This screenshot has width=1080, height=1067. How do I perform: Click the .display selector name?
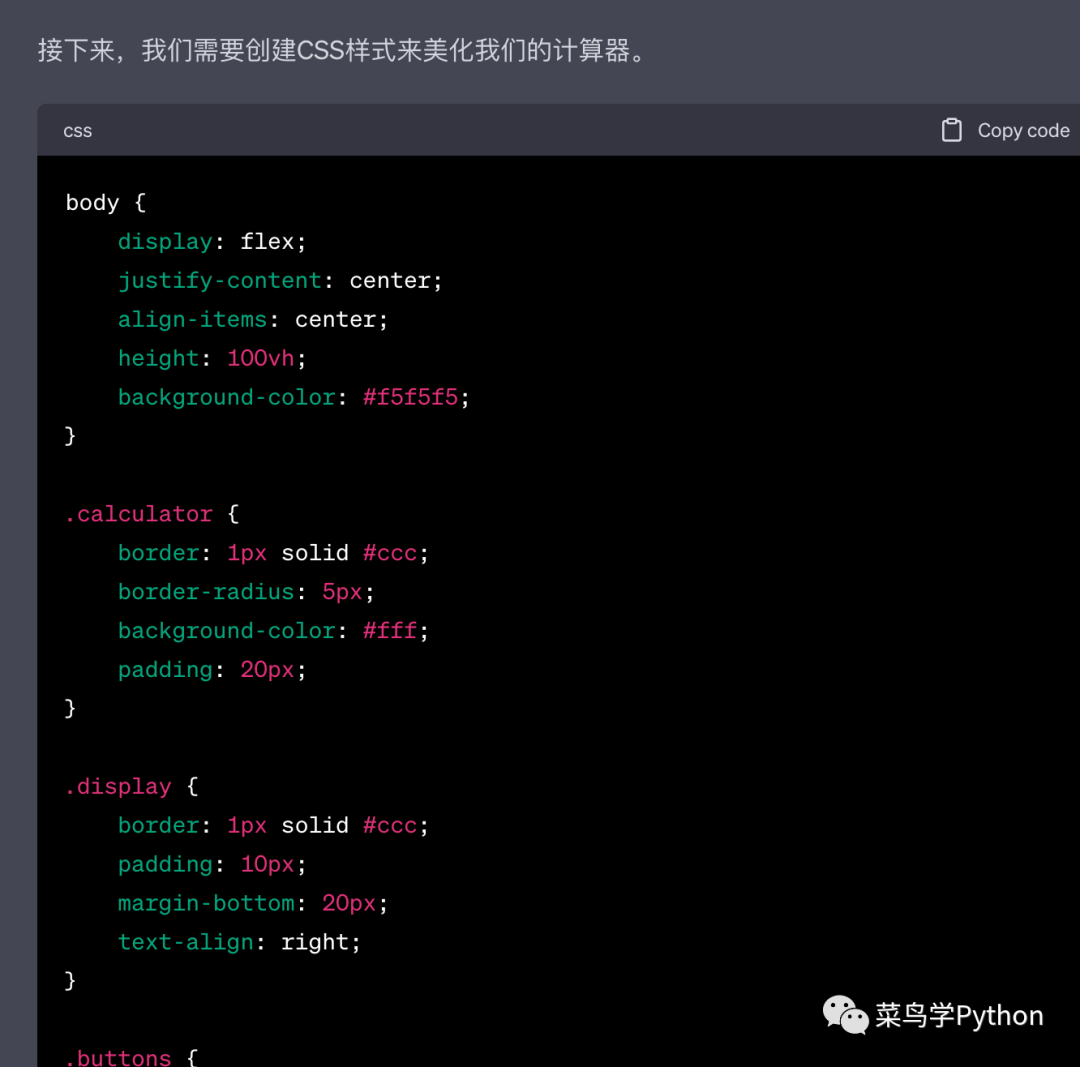pyautogui.click(x=118, y=787)
